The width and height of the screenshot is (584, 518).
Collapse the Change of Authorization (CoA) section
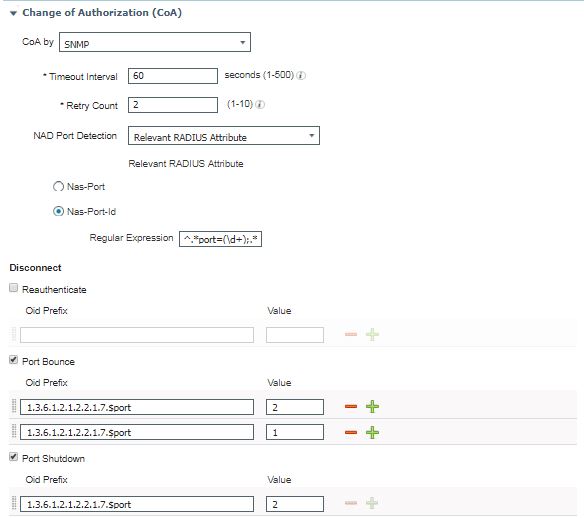click(14, 13)
